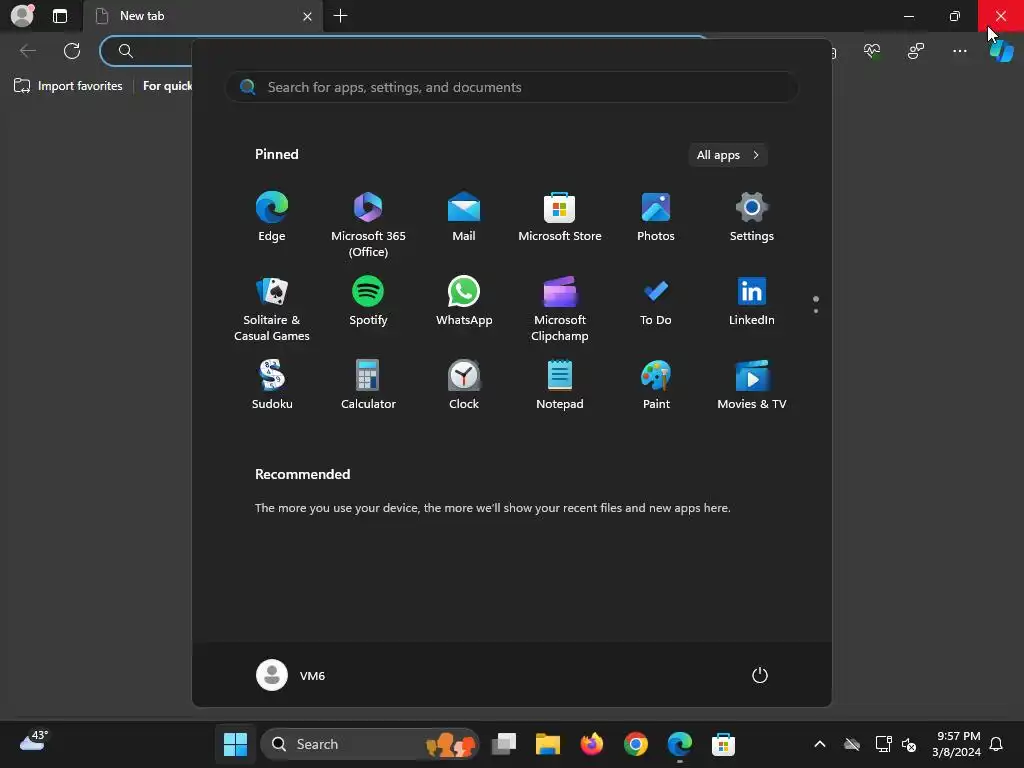Screen dimensions: 1024x768
Task: Open the power options button
Action: pyautogui.click(x=760, y=675)
